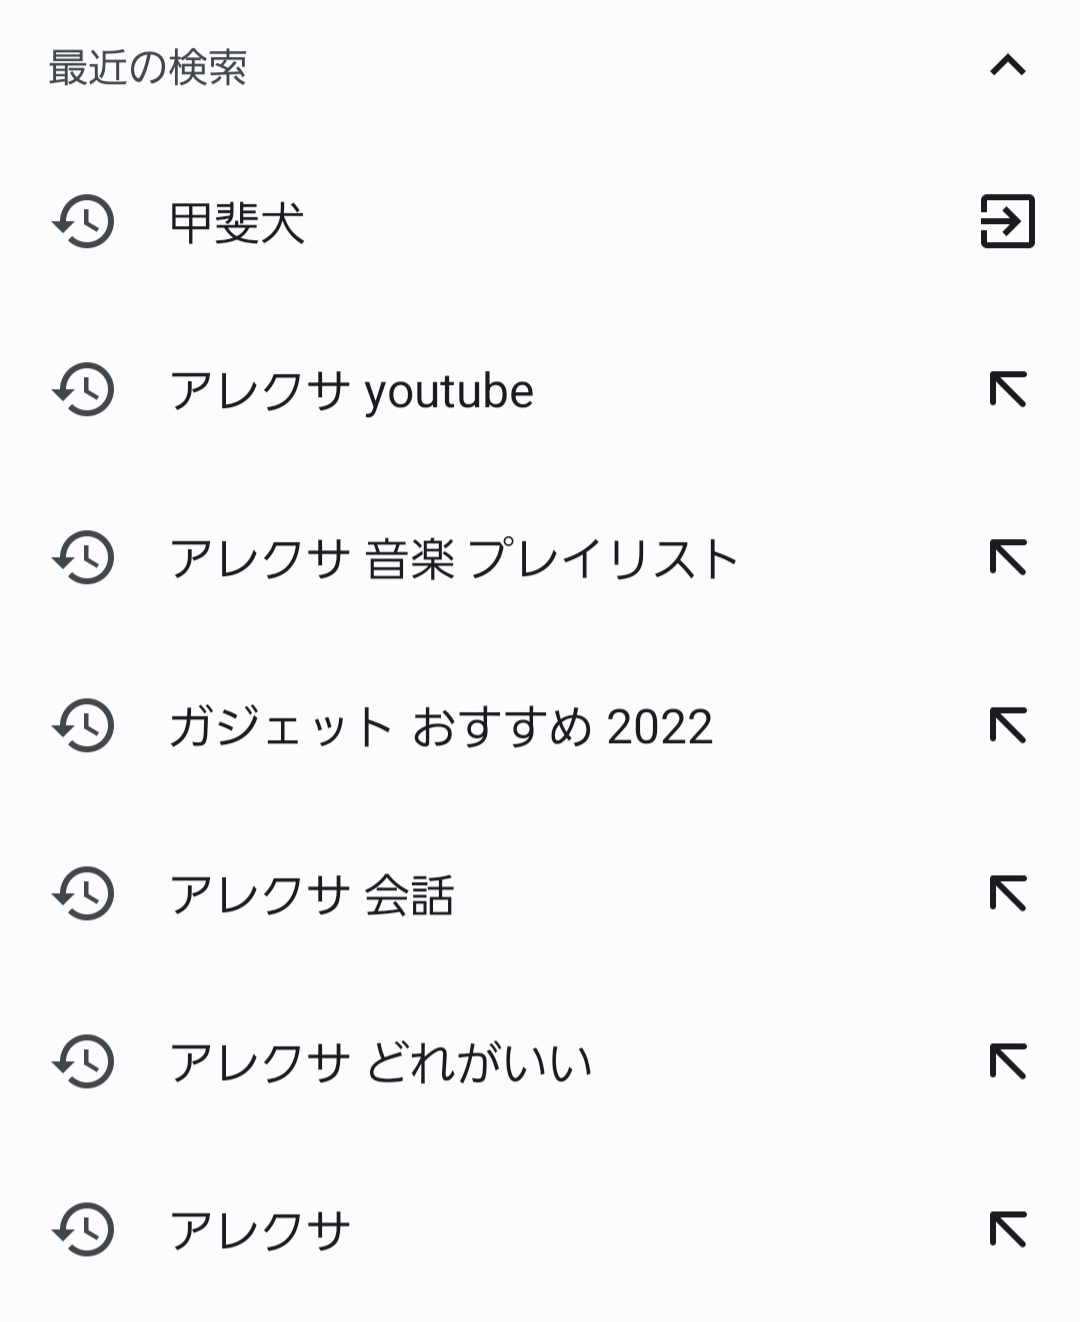
Task: Click history icon beside アレクサ どれがいい
Action: (x=84, y=1061)
